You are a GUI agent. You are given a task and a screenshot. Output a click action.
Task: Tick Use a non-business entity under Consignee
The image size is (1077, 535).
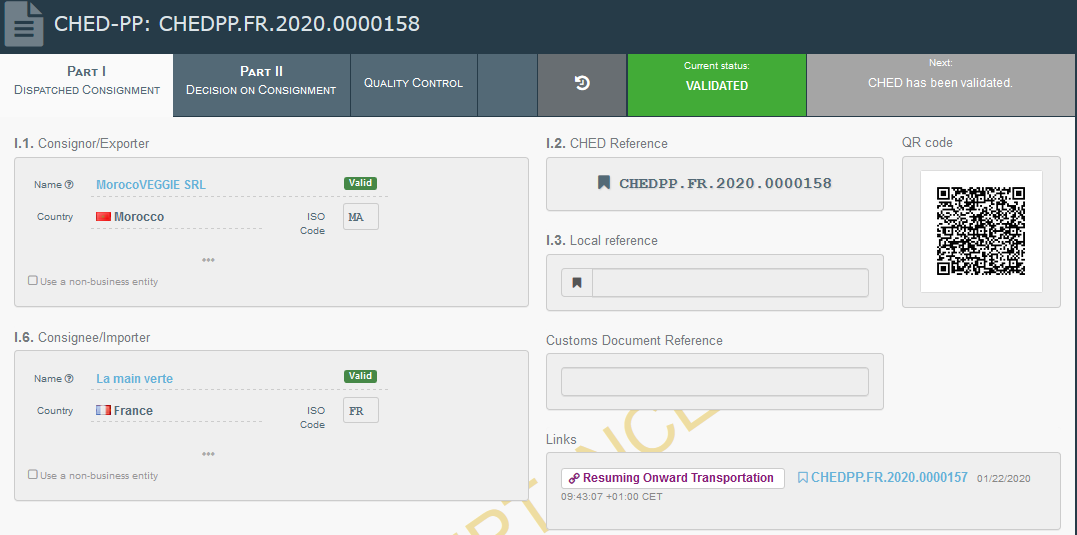[32, 475]
